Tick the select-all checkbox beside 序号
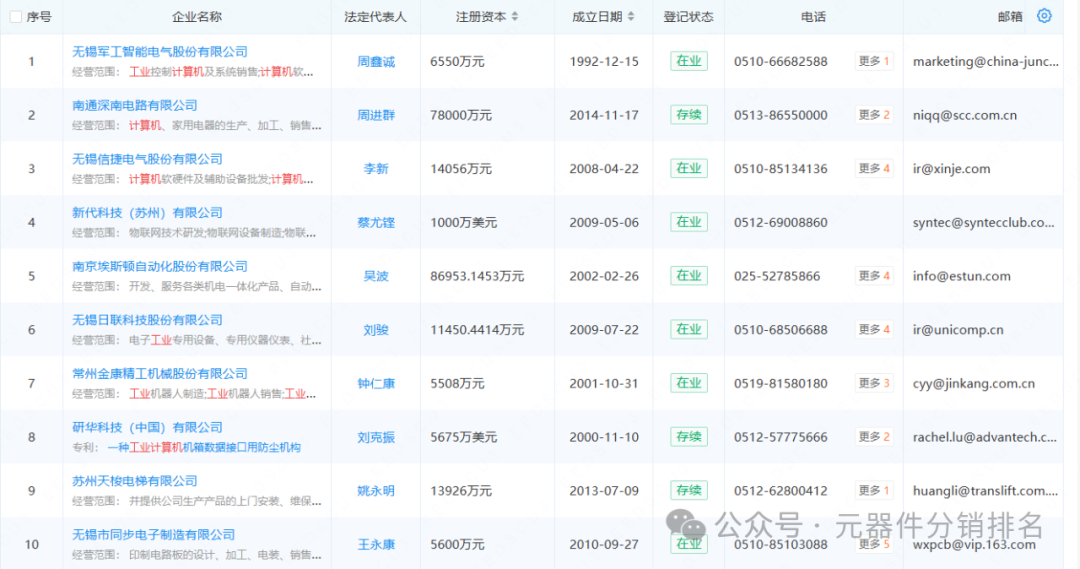The height and width of the screenshot is (569, 1080). coord(16,17)
